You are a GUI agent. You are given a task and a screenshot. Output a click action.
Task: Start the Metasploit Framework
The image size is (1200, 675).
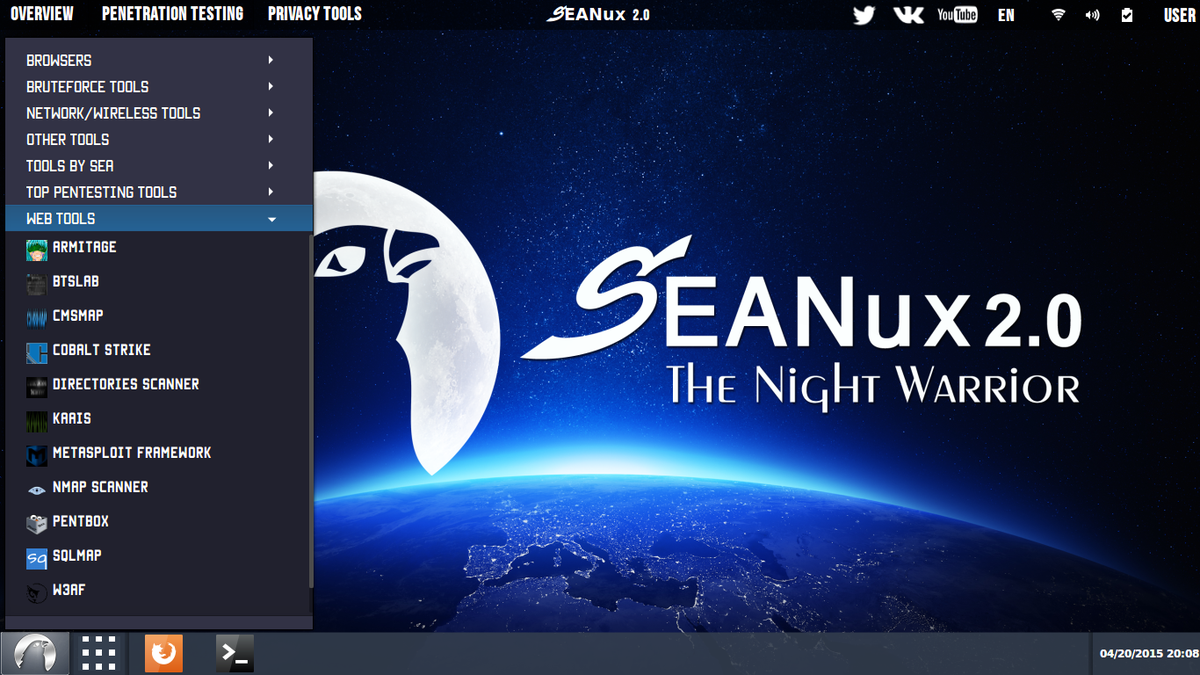131,453
